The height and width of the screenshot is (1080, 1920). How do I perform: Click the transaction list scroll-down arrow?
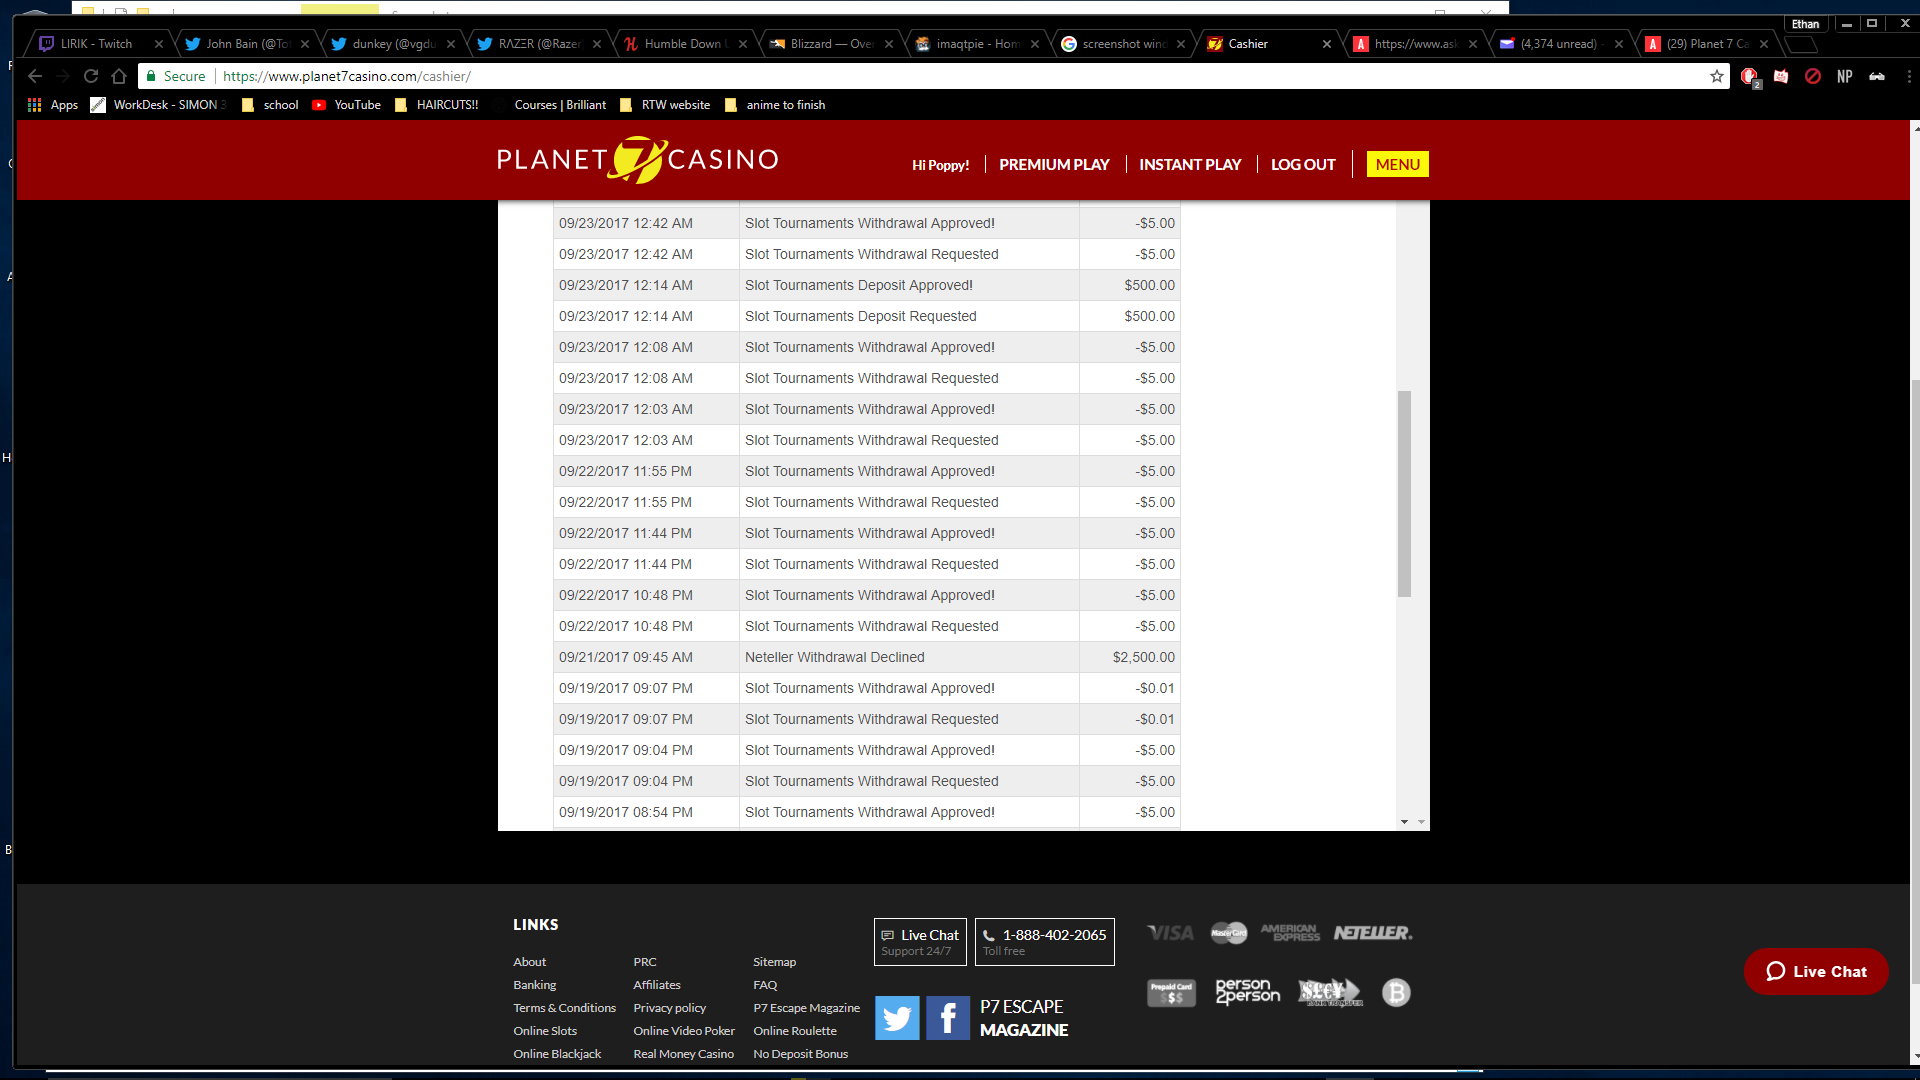pyautogui.click(x=1404, y=822)
